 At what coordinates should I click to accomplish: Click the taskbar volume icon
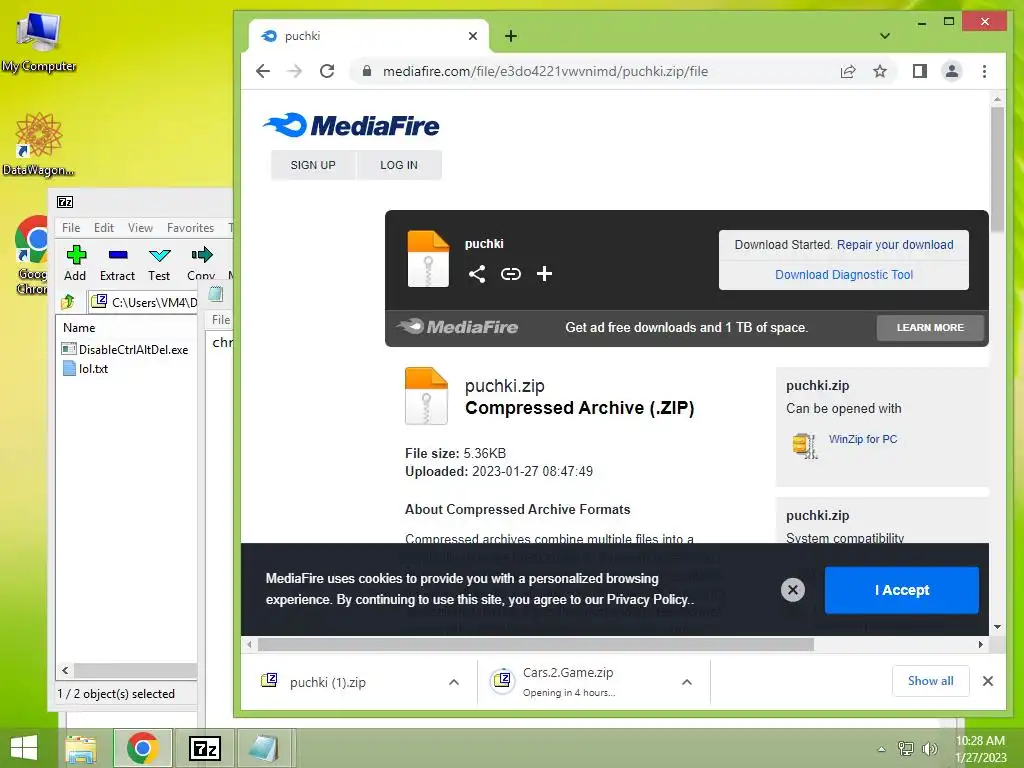pos(929,748)
